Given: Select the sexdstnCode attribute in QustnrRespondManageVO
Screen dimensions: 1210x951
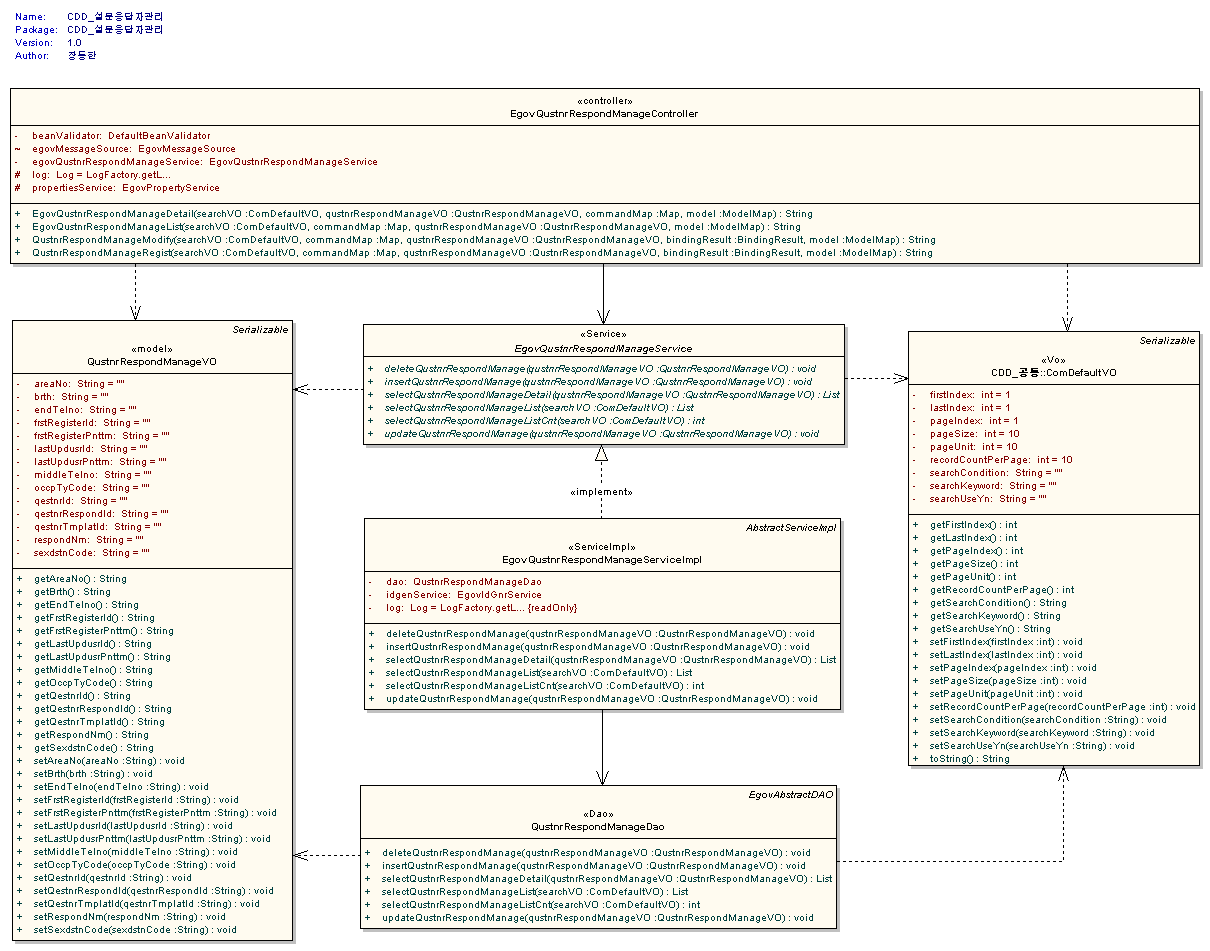Looking at the screenshot, I should (91, 552).
